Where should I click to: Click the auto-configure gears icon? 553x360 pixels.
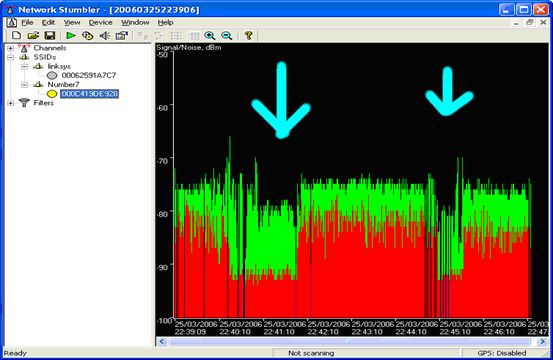pos(87,35)
